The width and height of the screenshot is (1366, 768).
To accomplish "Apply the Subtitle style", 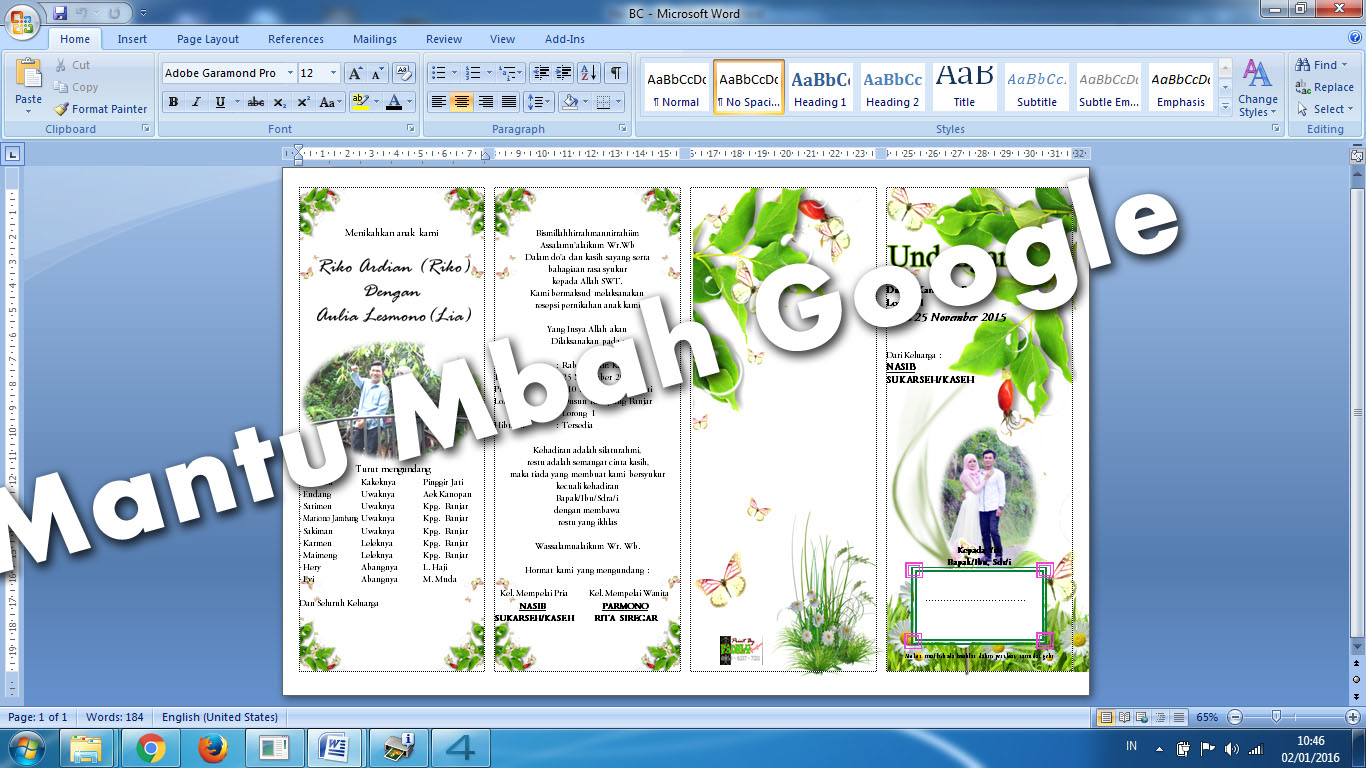I will [x=1037, y=88].
